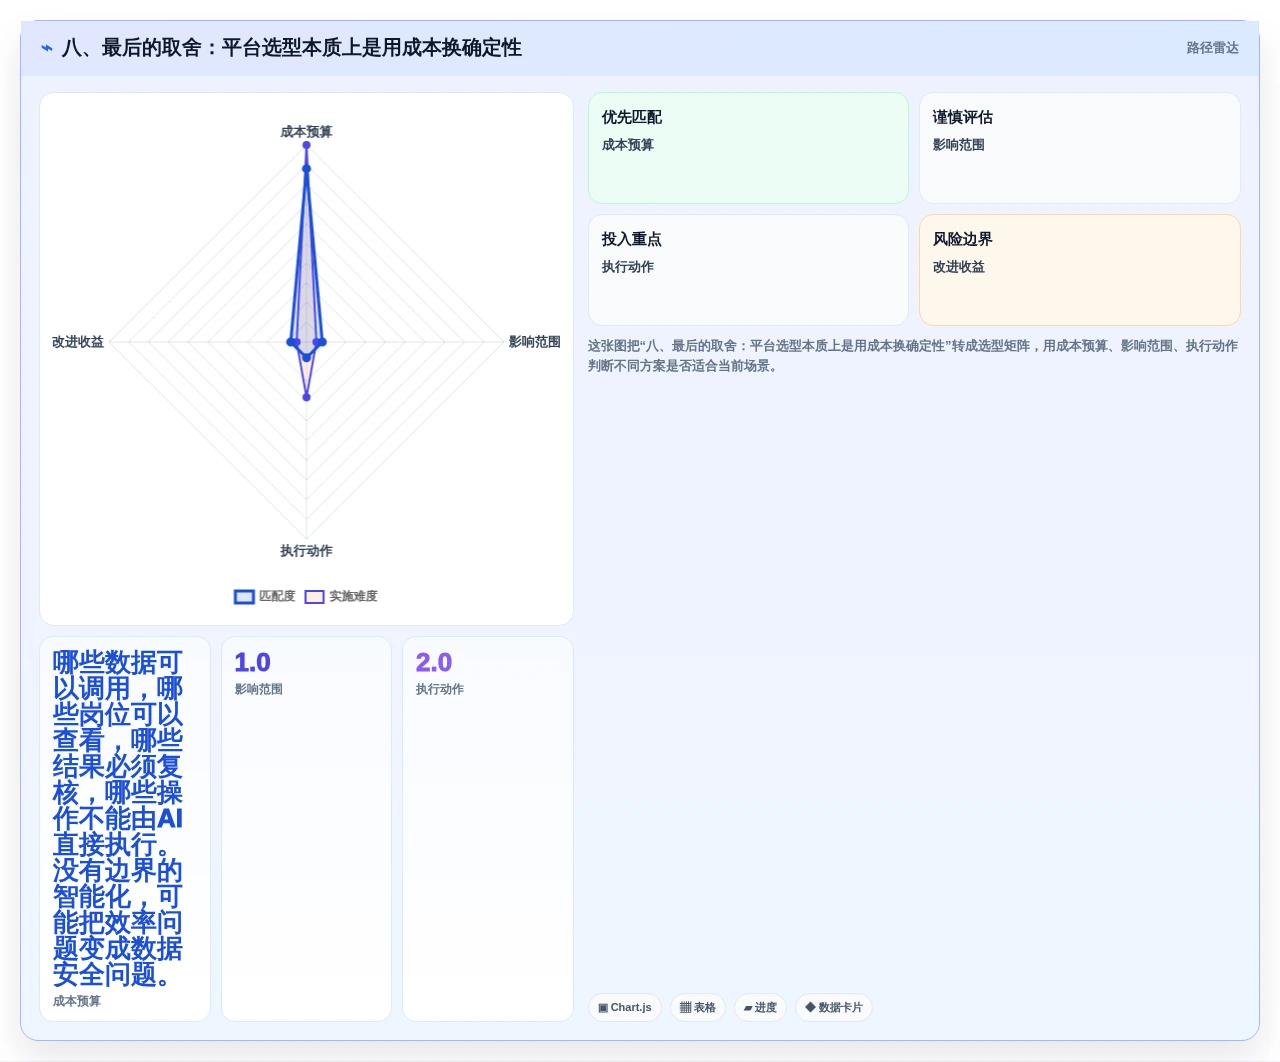Click the 进度 tag chip

coord(760,1007)
